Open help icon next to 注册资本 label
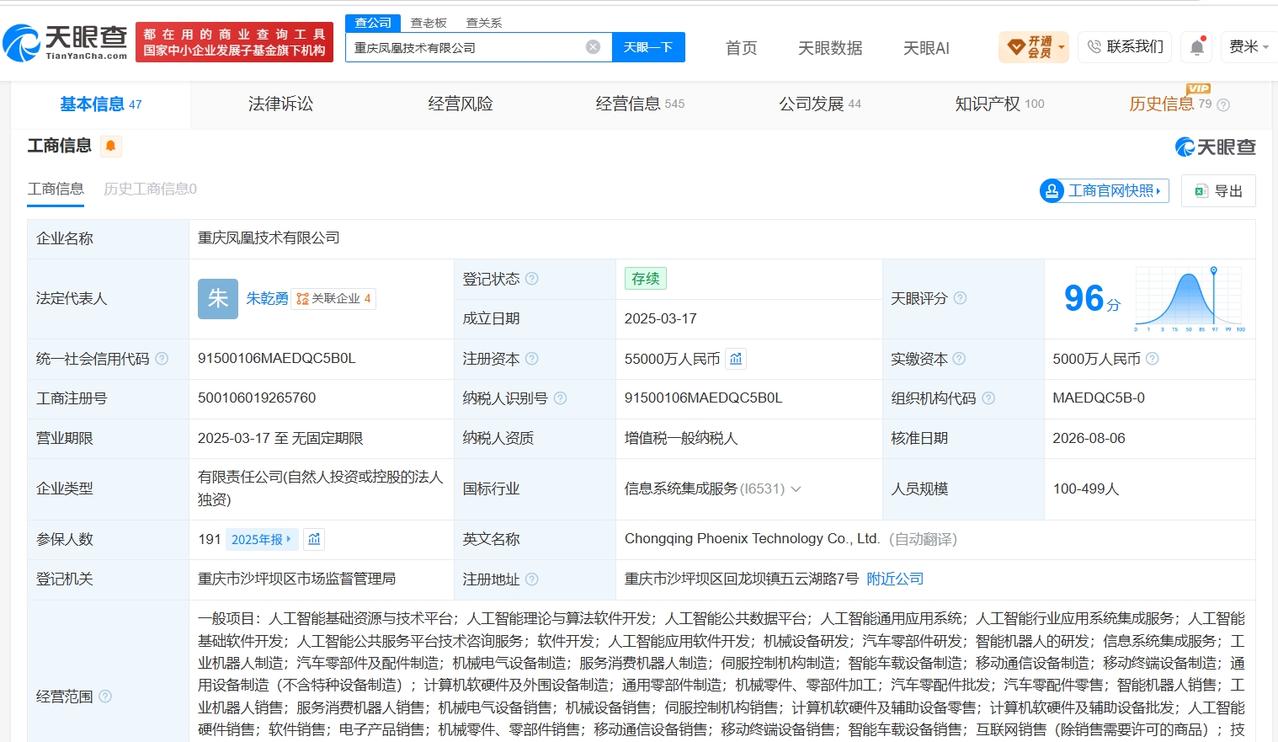The image size is (1278, 742). click(x=532, y=358)
